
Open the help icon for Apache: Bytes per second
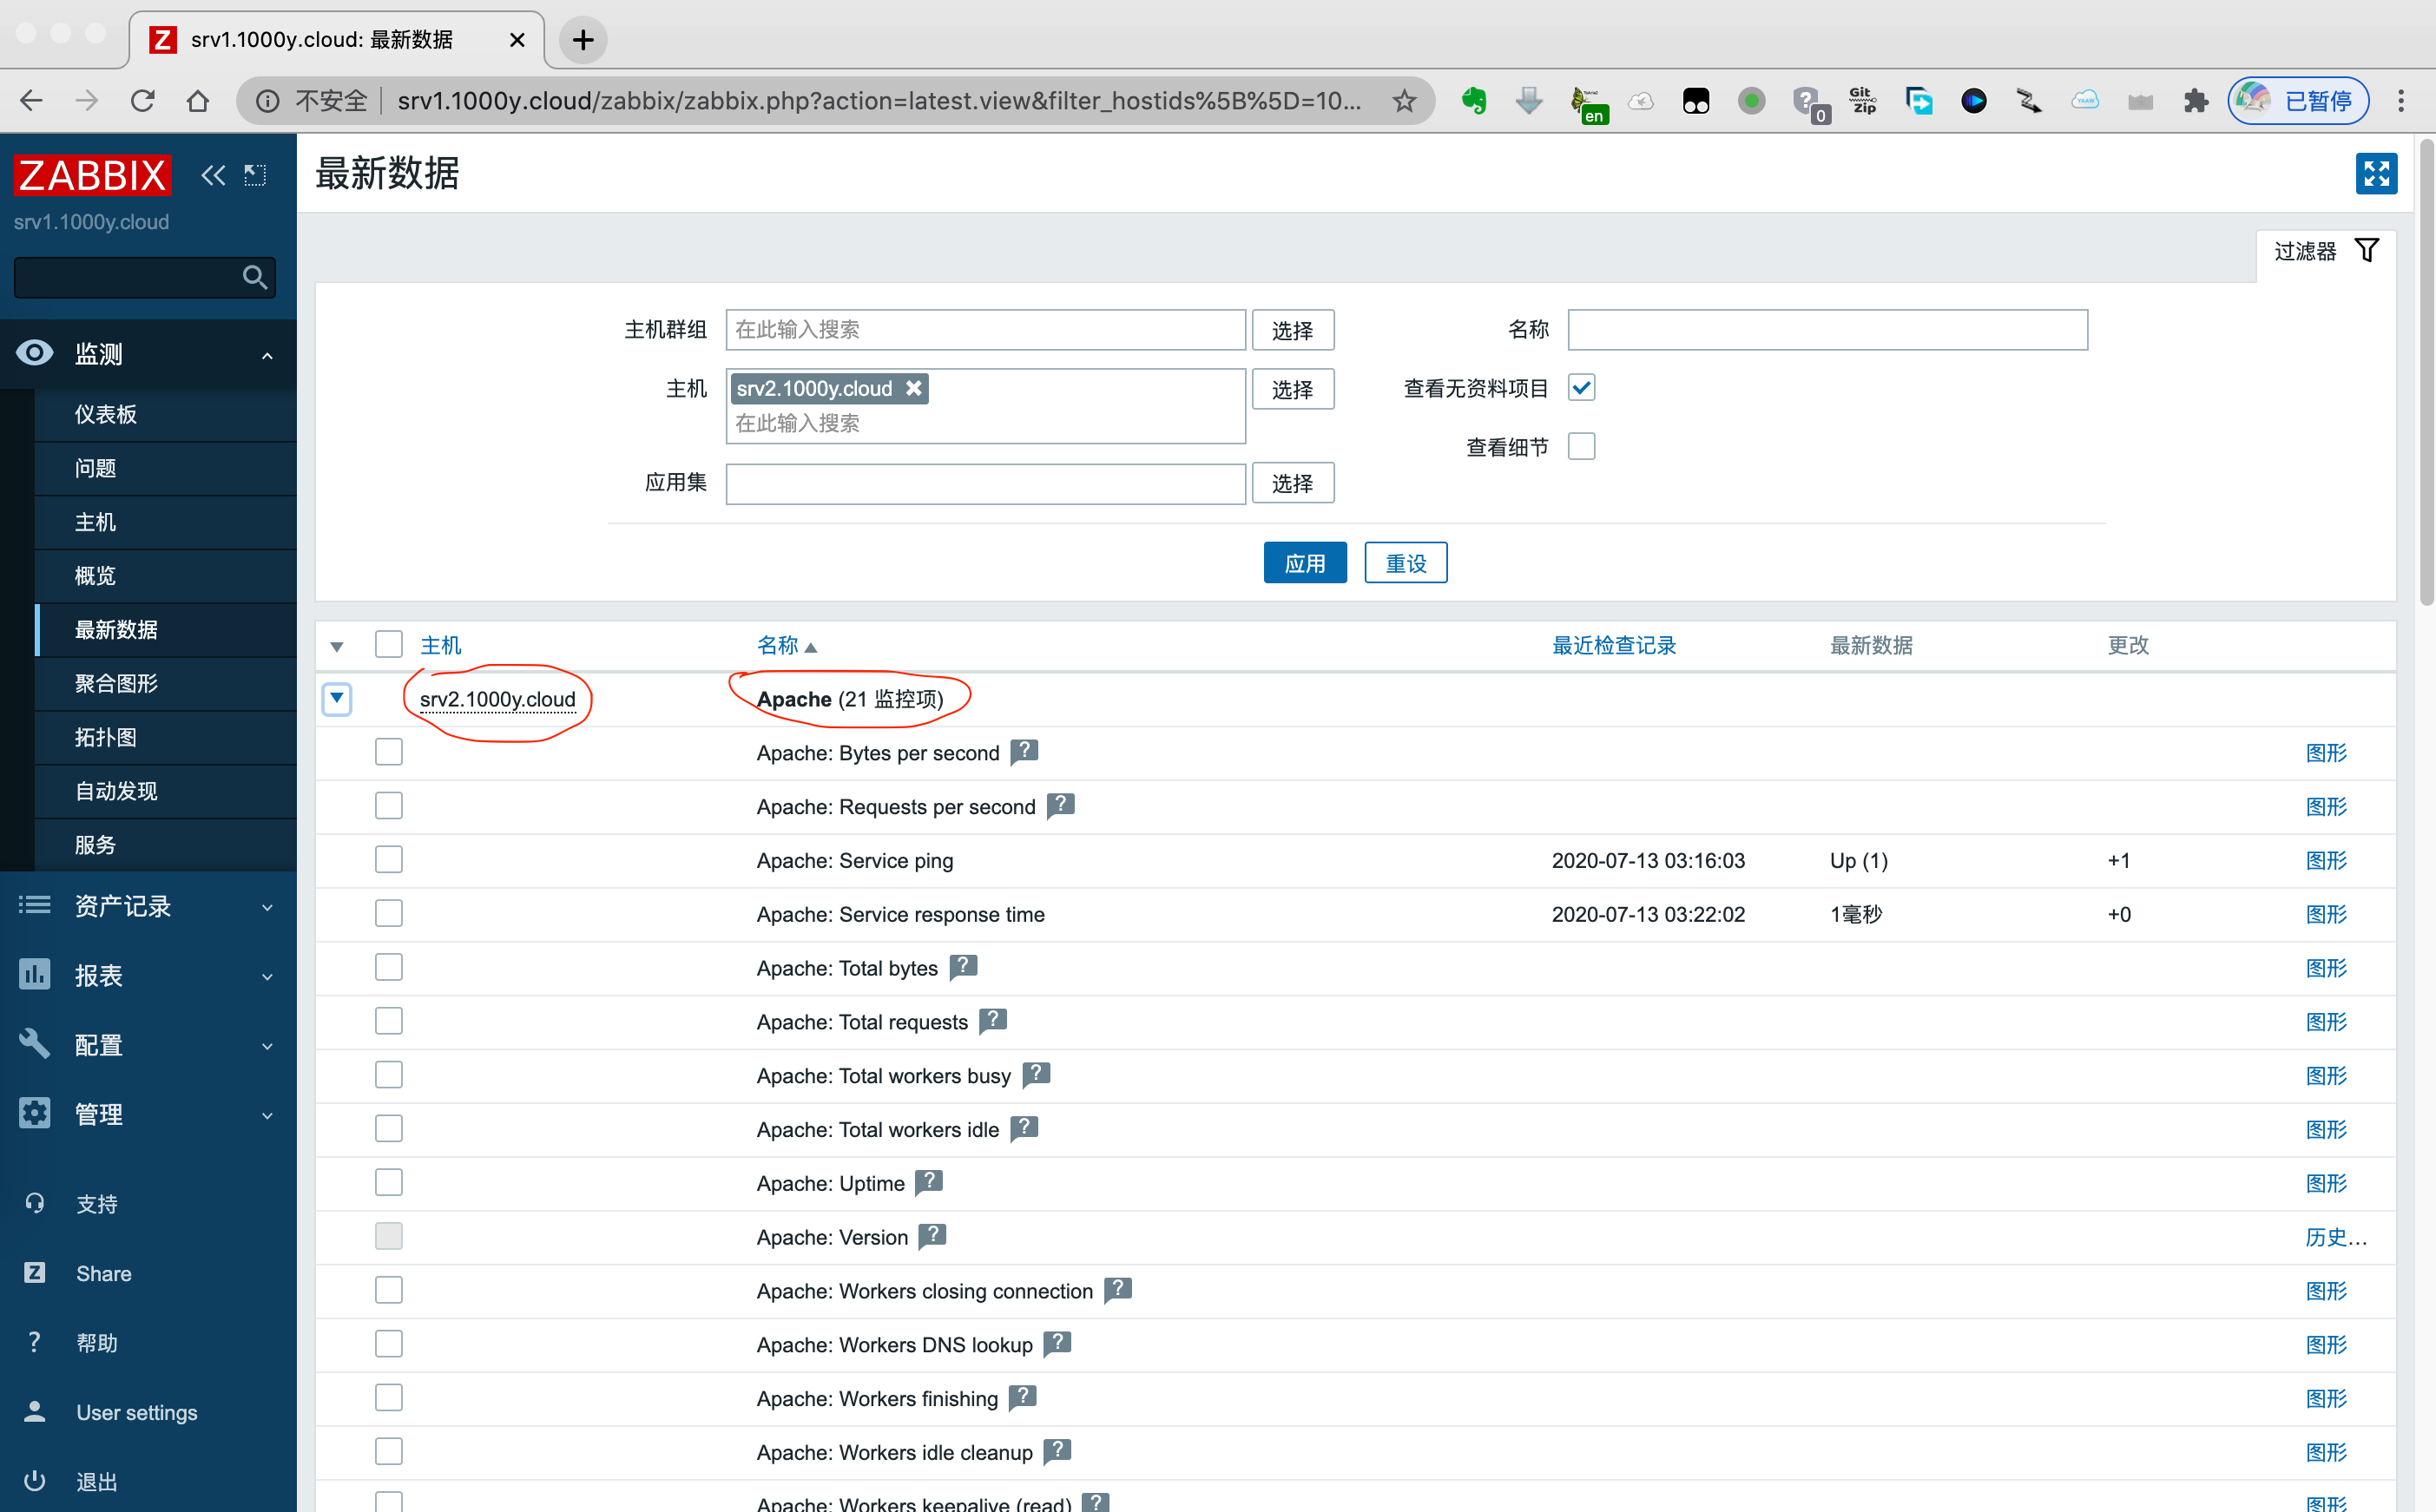coord(1024,751)
